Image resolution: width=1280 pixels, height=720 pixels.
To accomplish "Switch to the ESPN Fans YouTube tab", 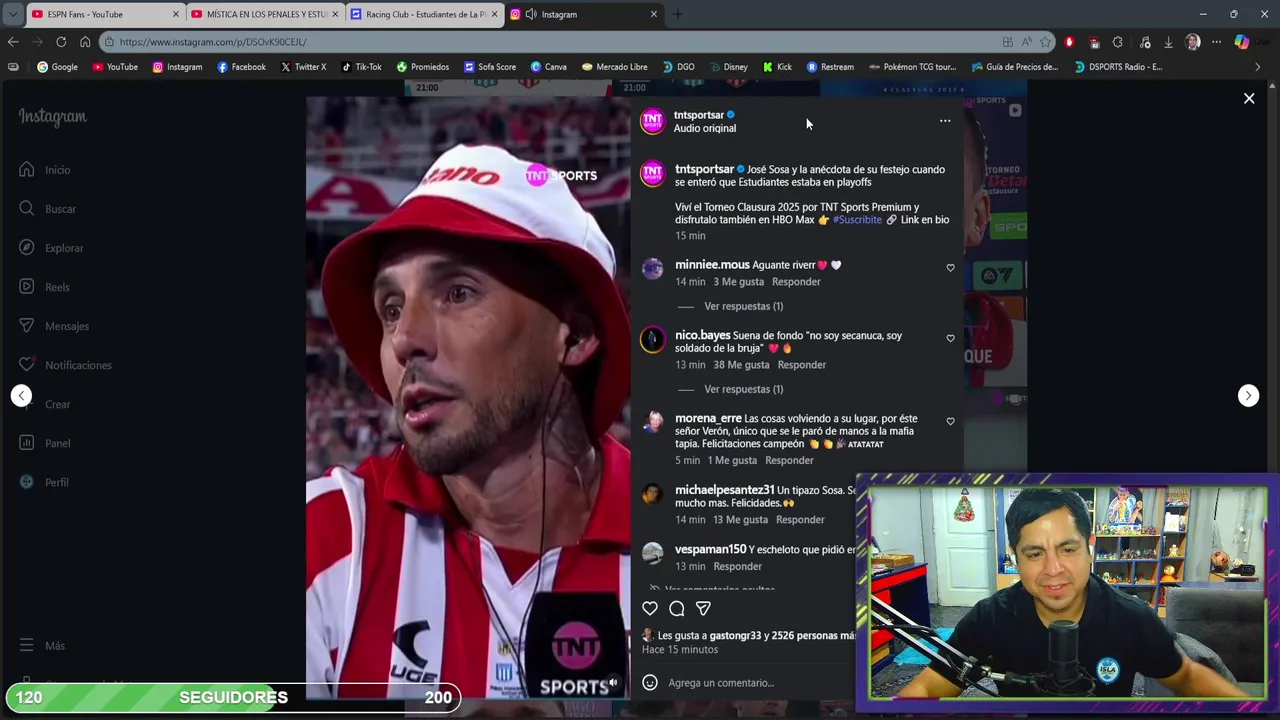I will coord(105,14).
